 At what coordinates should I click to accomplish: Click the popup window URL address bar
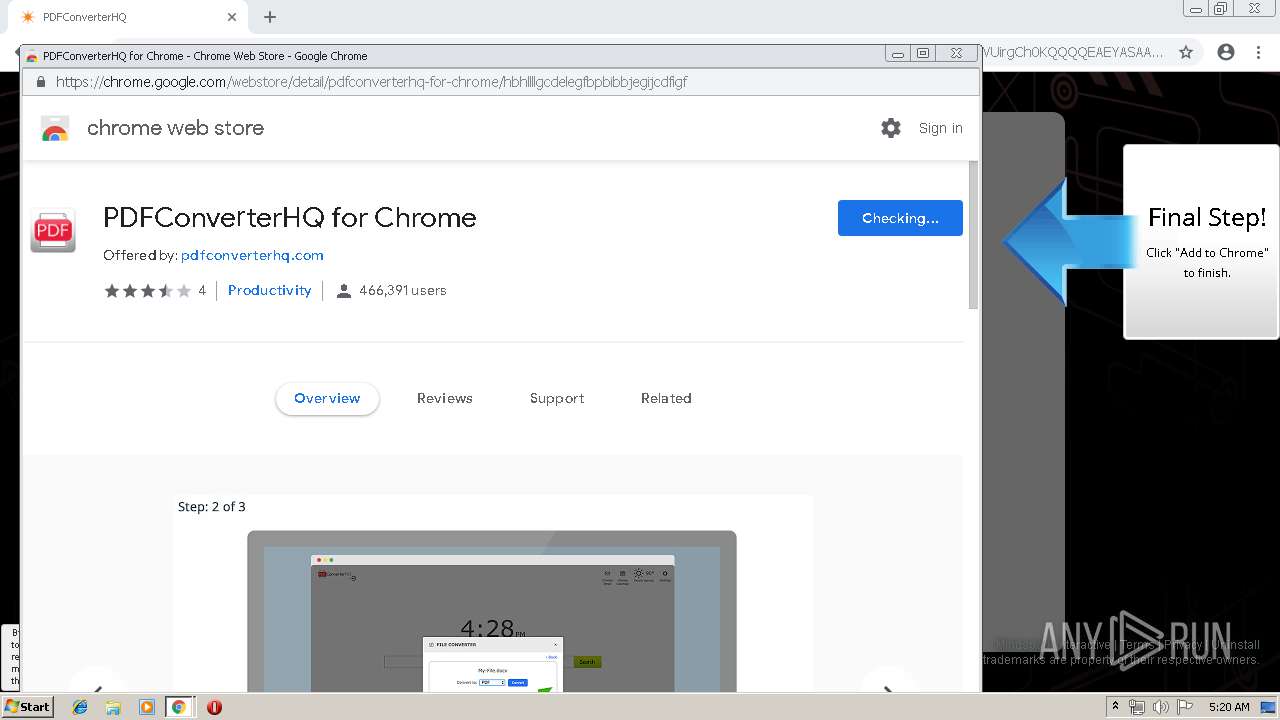click(x=500, y=82)
